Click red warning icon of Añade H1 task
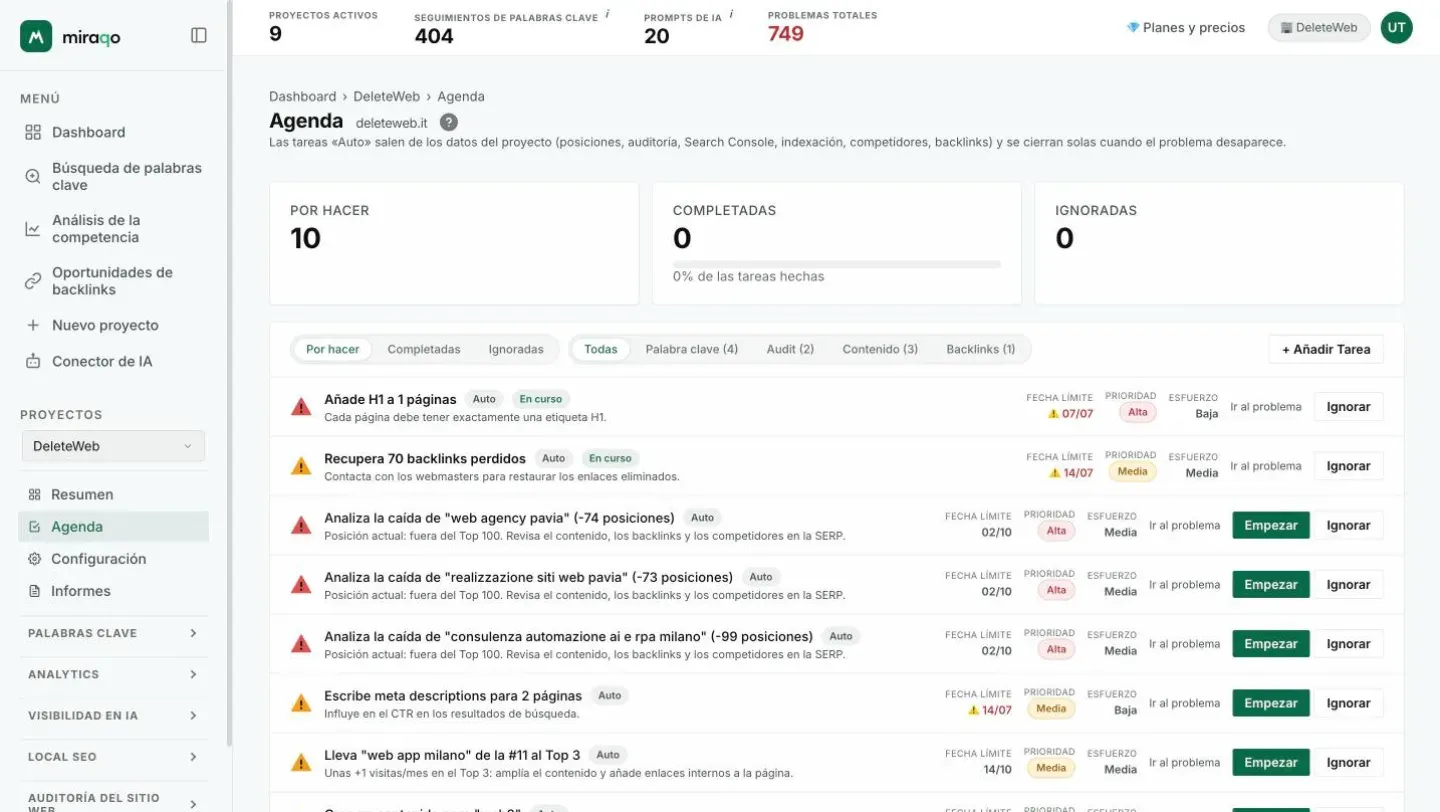1440x812 pixels. point(301,407)
